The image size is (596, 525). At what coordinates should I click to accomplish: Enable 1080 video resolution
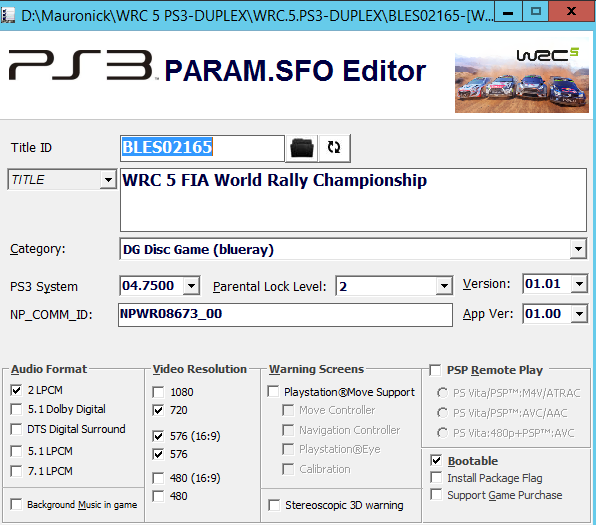pyautogui.click(x=158, y=392)
